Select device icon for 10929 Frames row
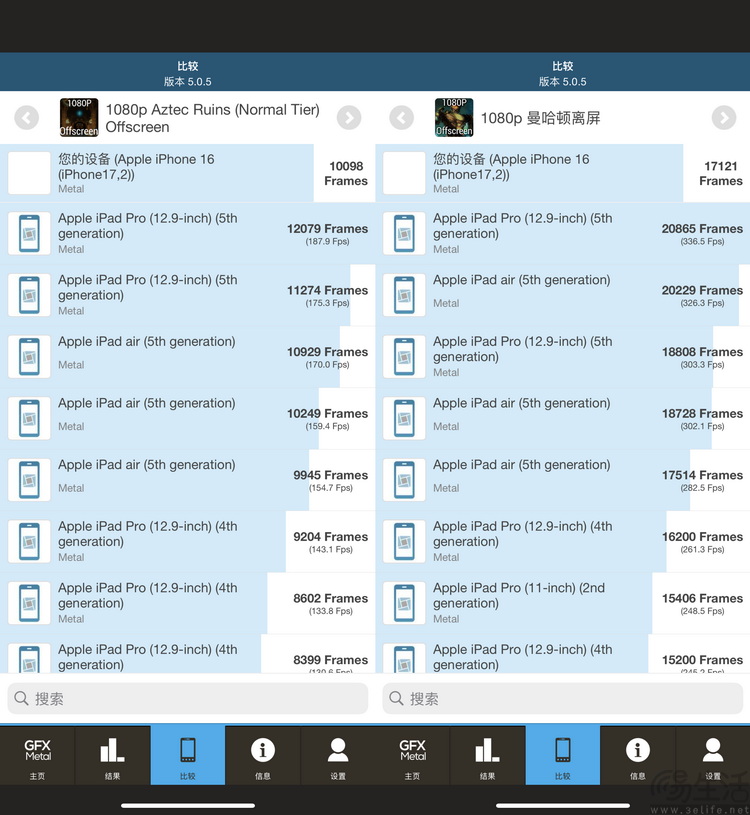Screen dimensions: 750x815 pos(29,357)
